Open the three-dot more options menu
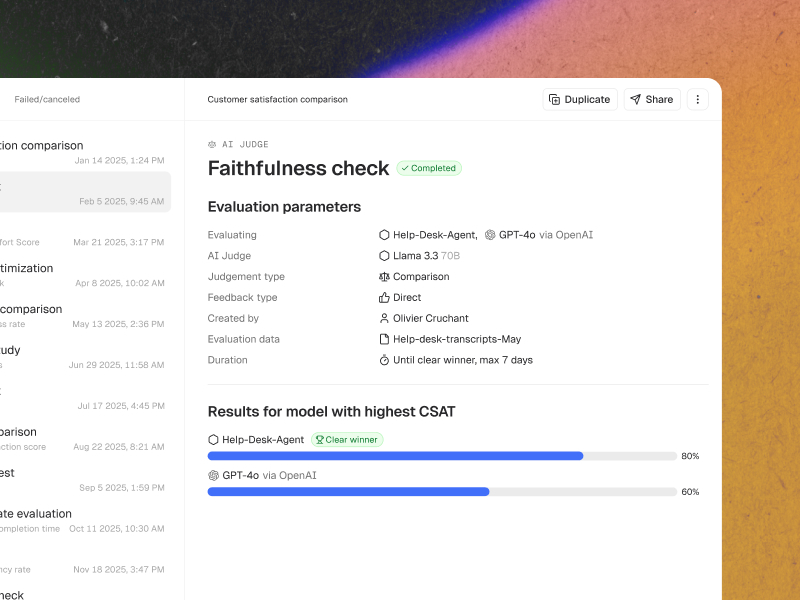This screenshot has width=800, height=600. point(697,99)
